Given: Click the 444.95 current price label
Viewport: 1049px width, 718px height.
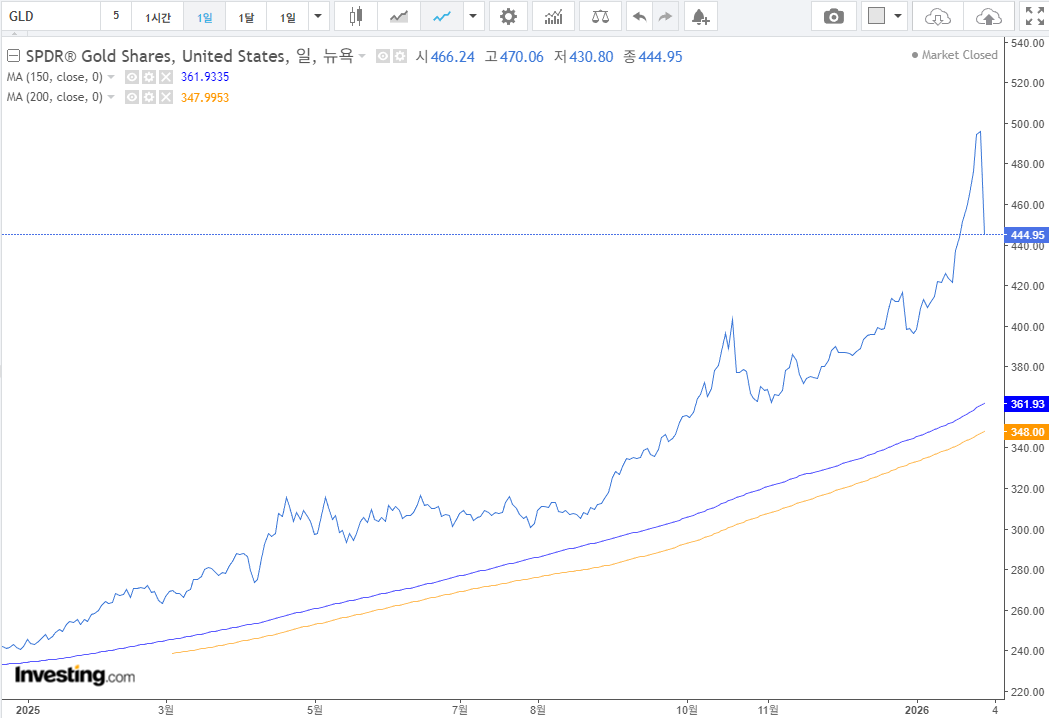Looking at the screenshot, I should click(1027, 235).
